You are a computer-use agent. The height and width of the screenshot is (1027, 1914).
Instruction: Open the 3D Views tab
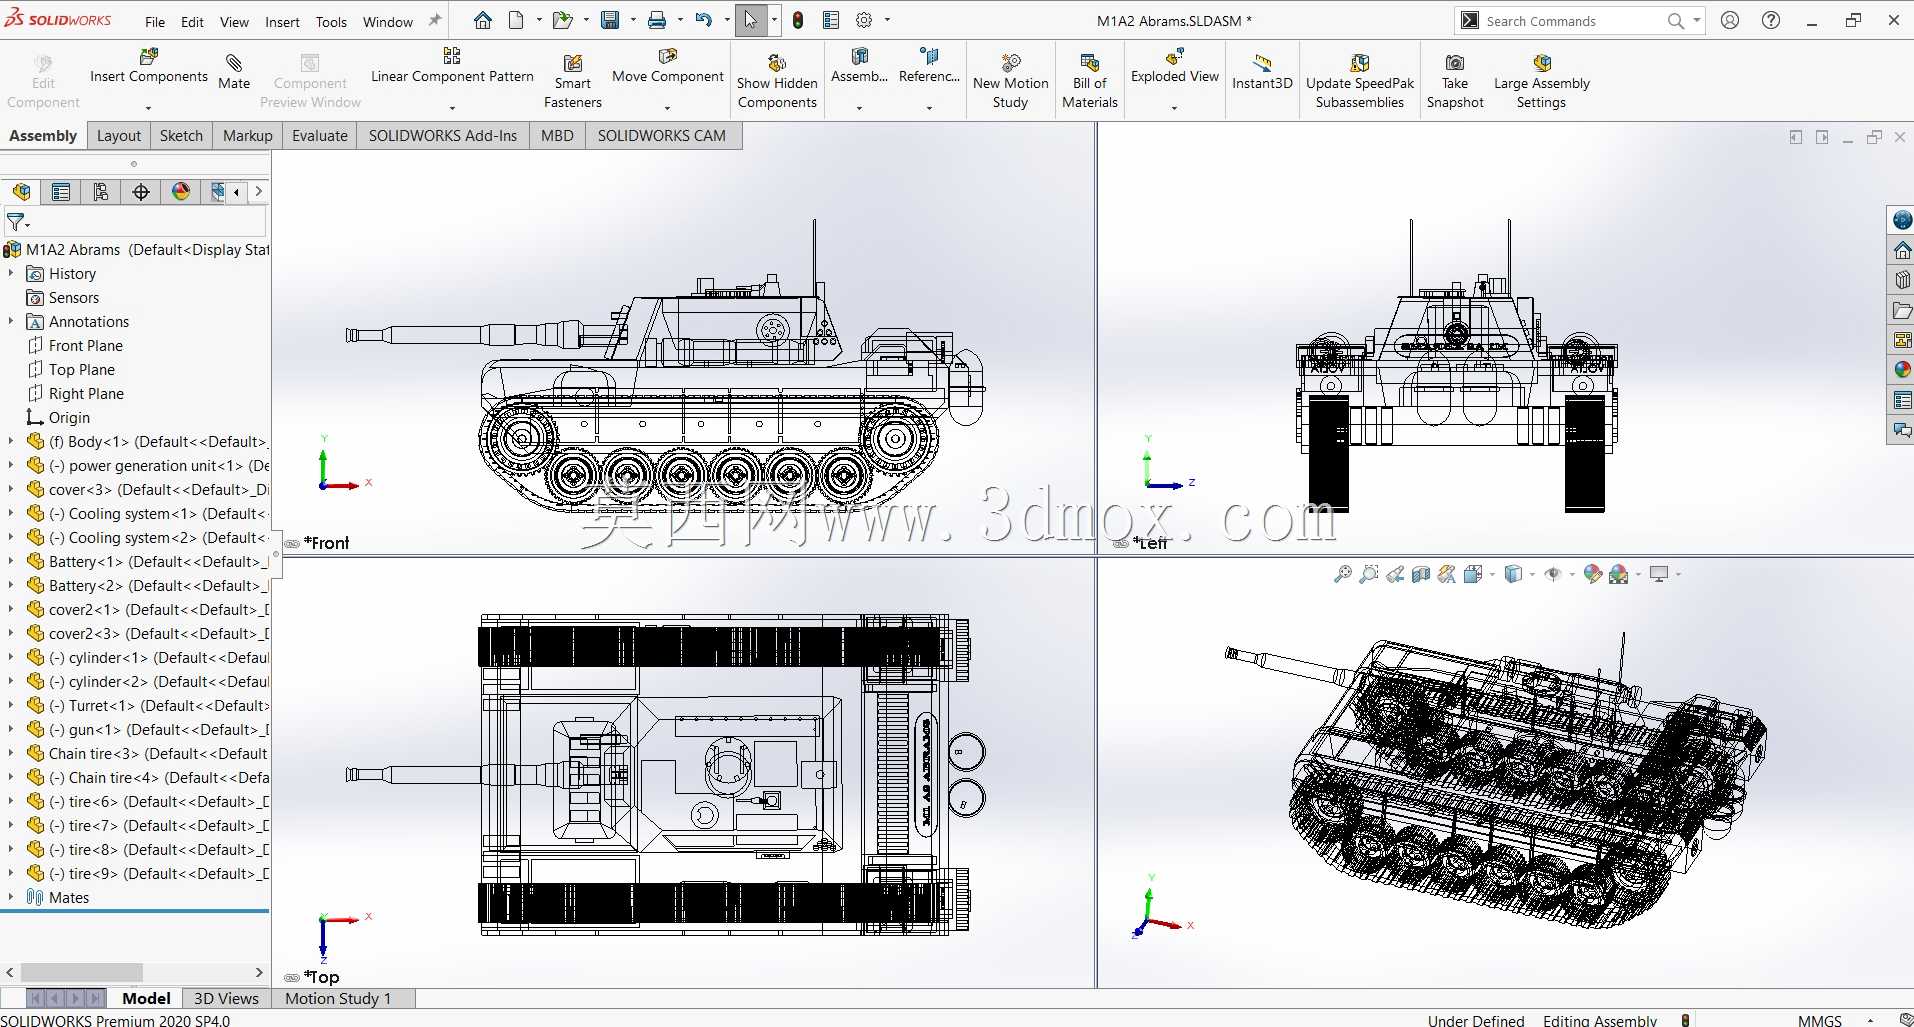coord(226,998)
